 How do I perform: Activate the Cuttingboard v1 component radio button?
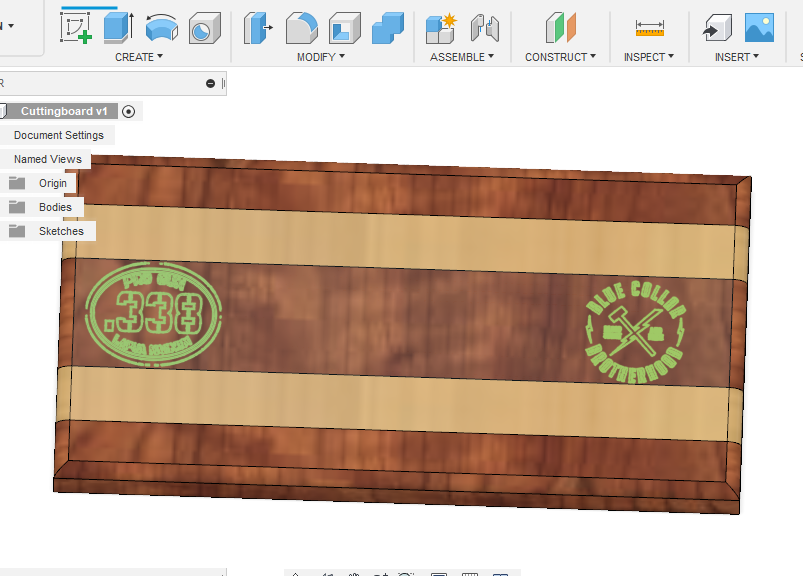click(129, 111)
